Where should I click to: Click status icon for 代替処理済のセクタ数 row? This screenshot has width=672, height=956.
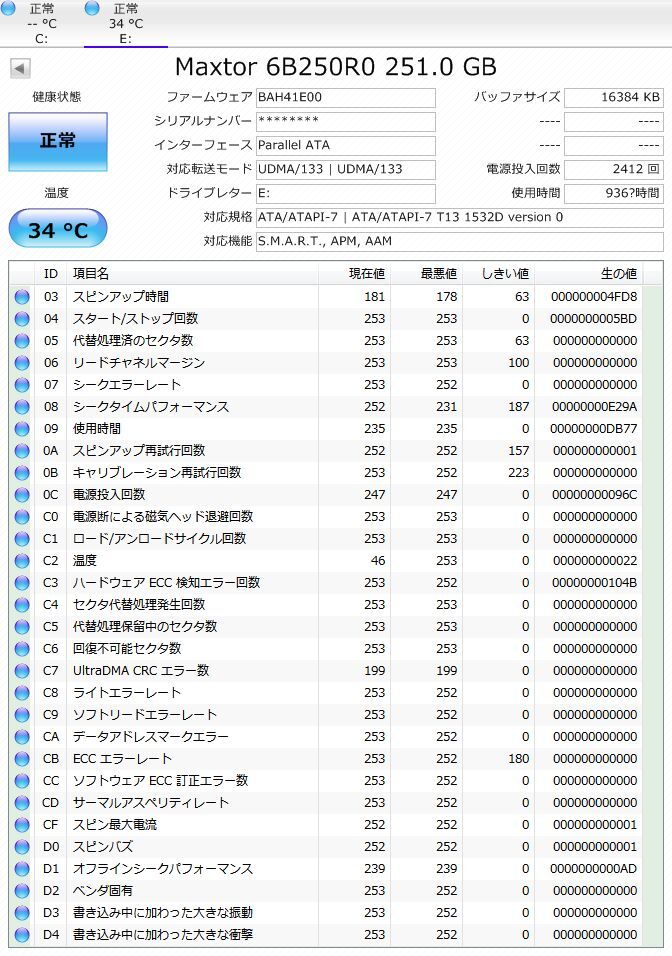click(22, 341)
